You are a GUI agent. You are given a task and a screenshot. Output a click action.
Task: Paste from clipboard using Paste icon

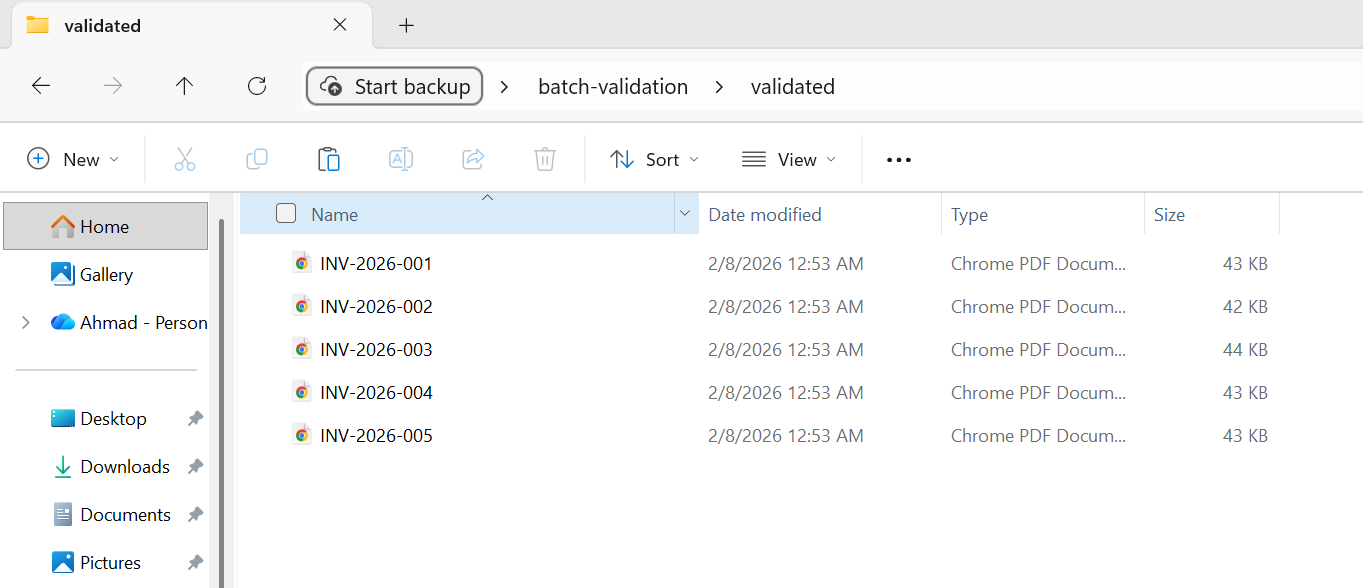328,159
